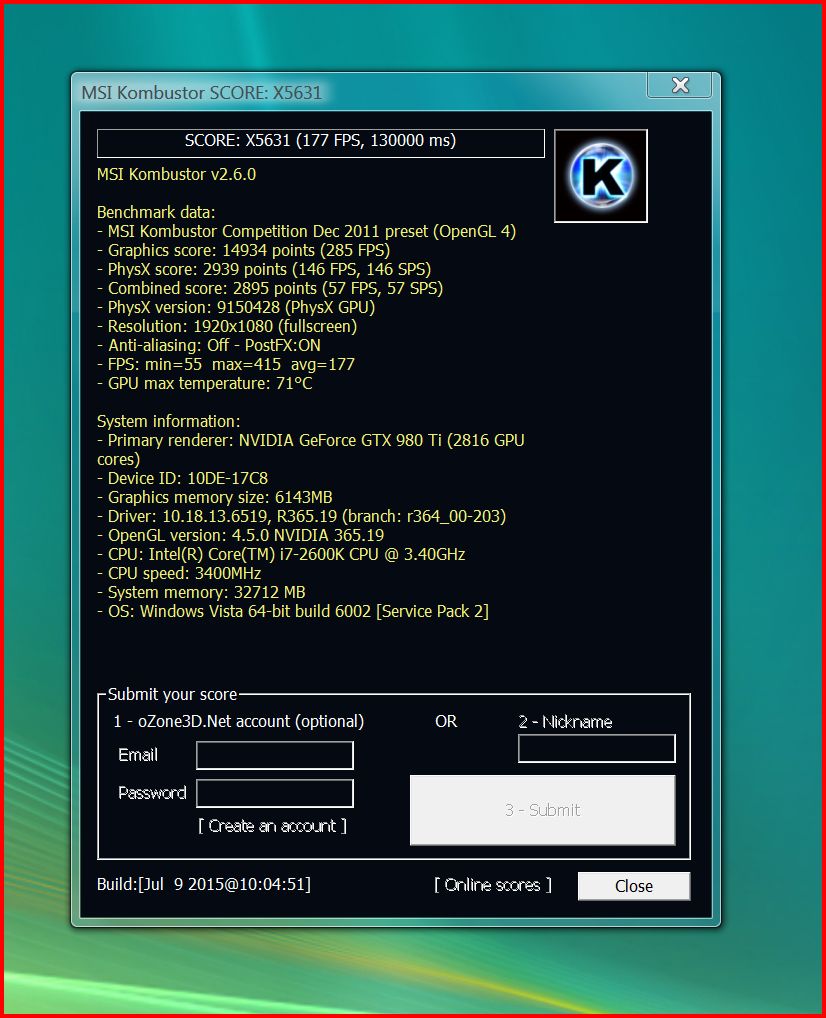Click the Graphics memory size: 6143MB line

(x=214, y=497)
